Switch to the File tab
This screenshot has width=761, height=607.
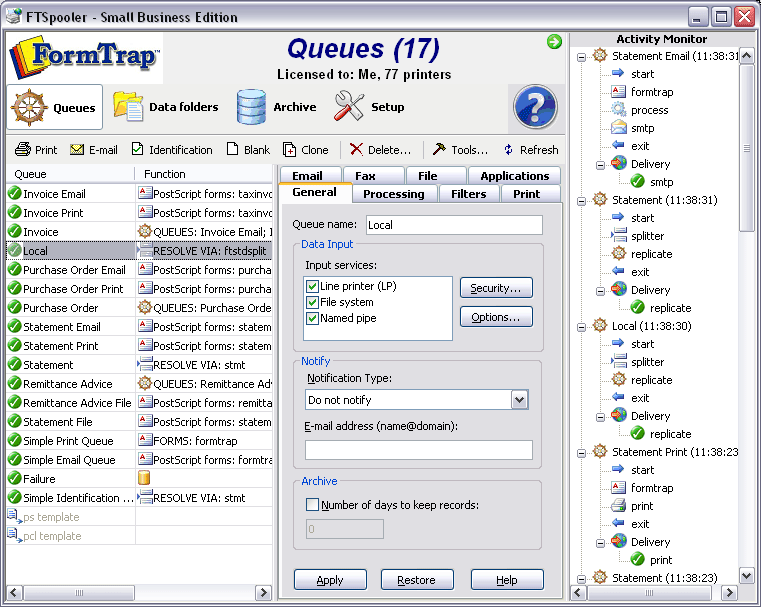pyautogui.click(x=435, y=175)
